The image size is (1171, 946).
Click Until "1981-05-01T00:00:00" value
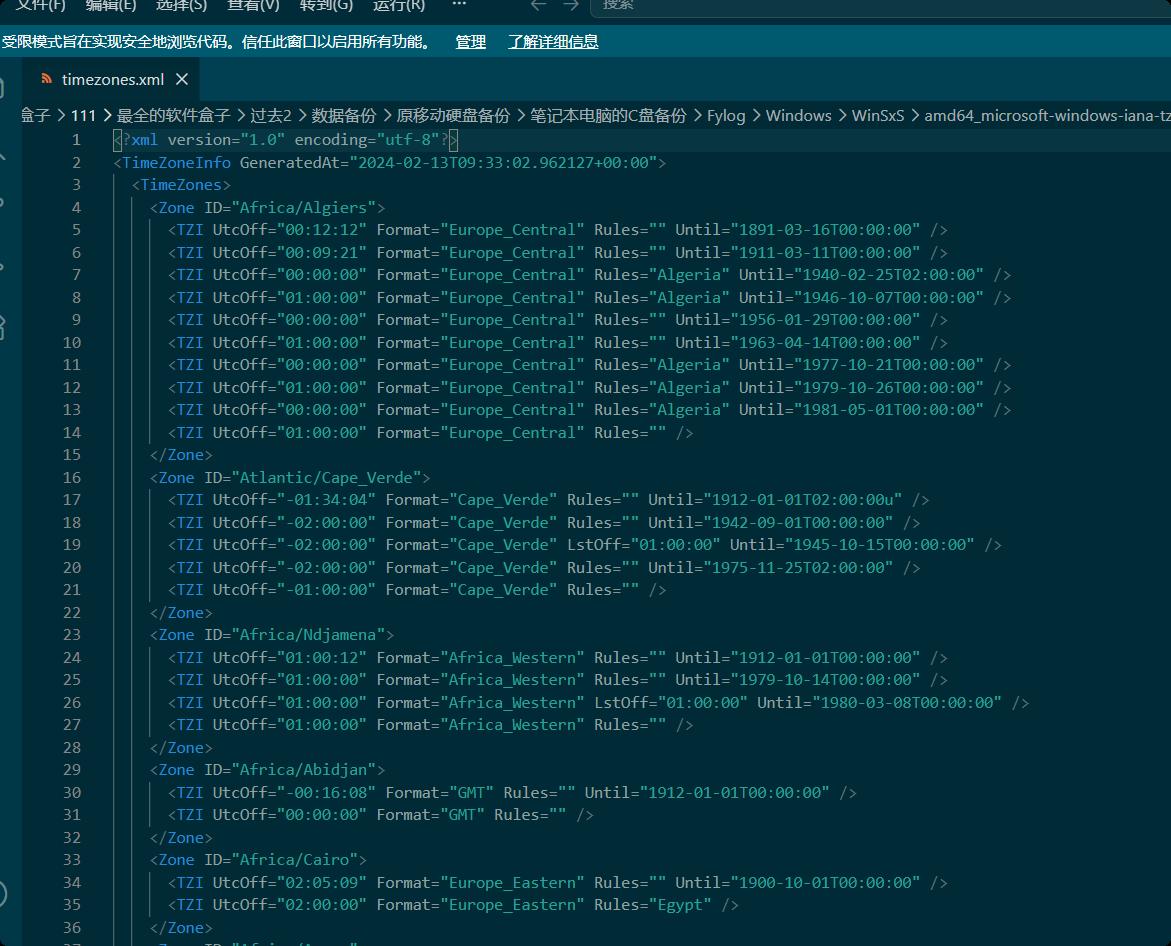click(889, 409)
